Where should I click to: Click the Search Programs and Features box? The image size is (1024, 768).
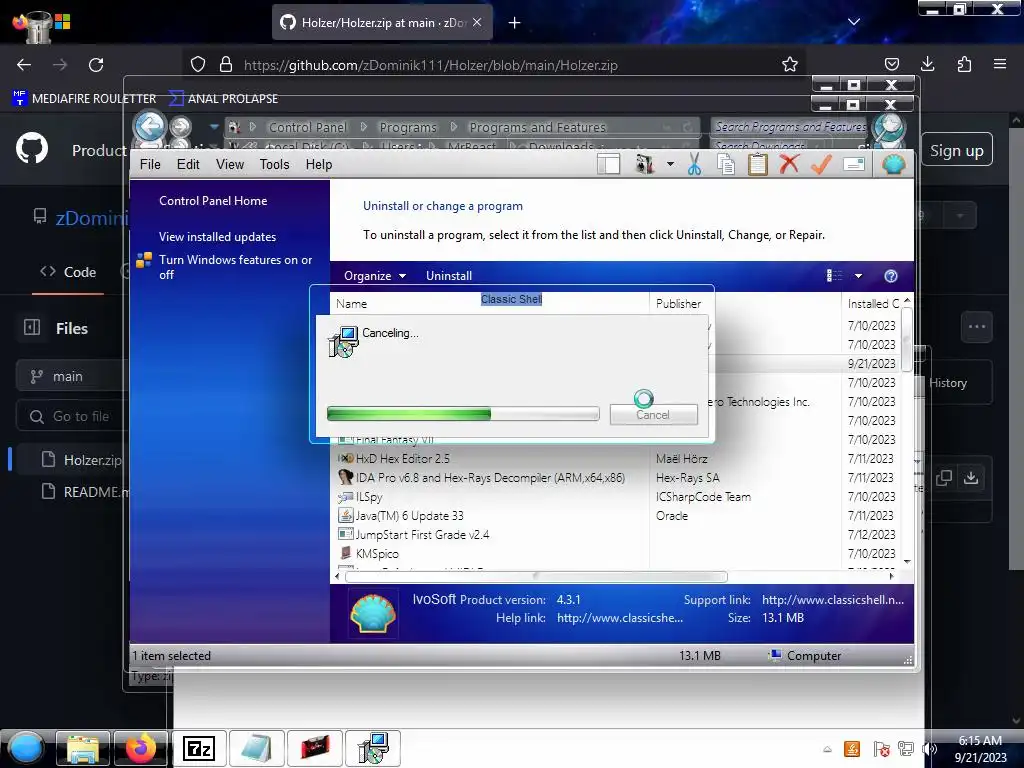[790, 127]
